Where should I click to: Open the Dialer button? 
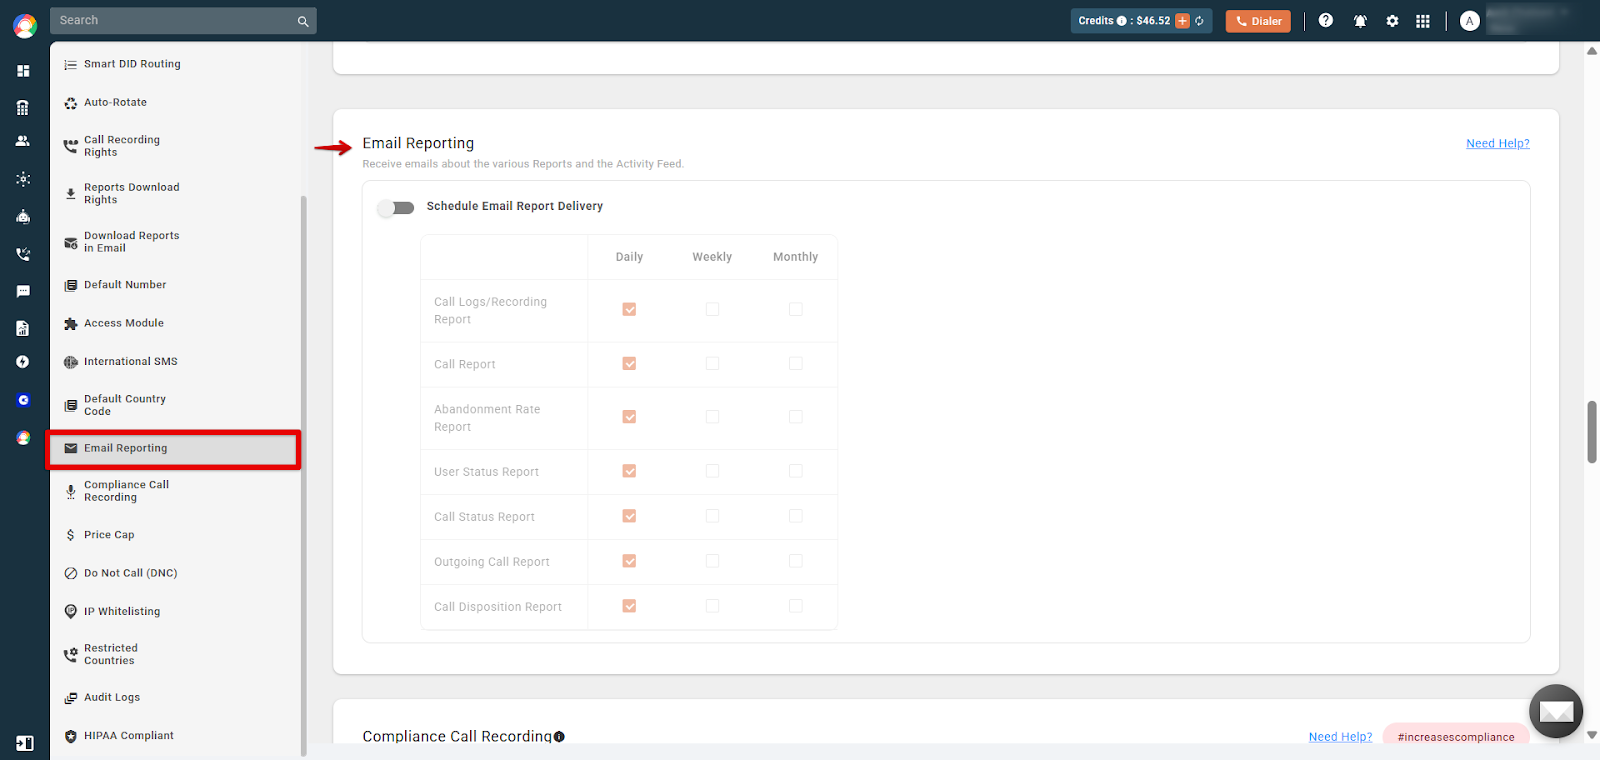1258,21
